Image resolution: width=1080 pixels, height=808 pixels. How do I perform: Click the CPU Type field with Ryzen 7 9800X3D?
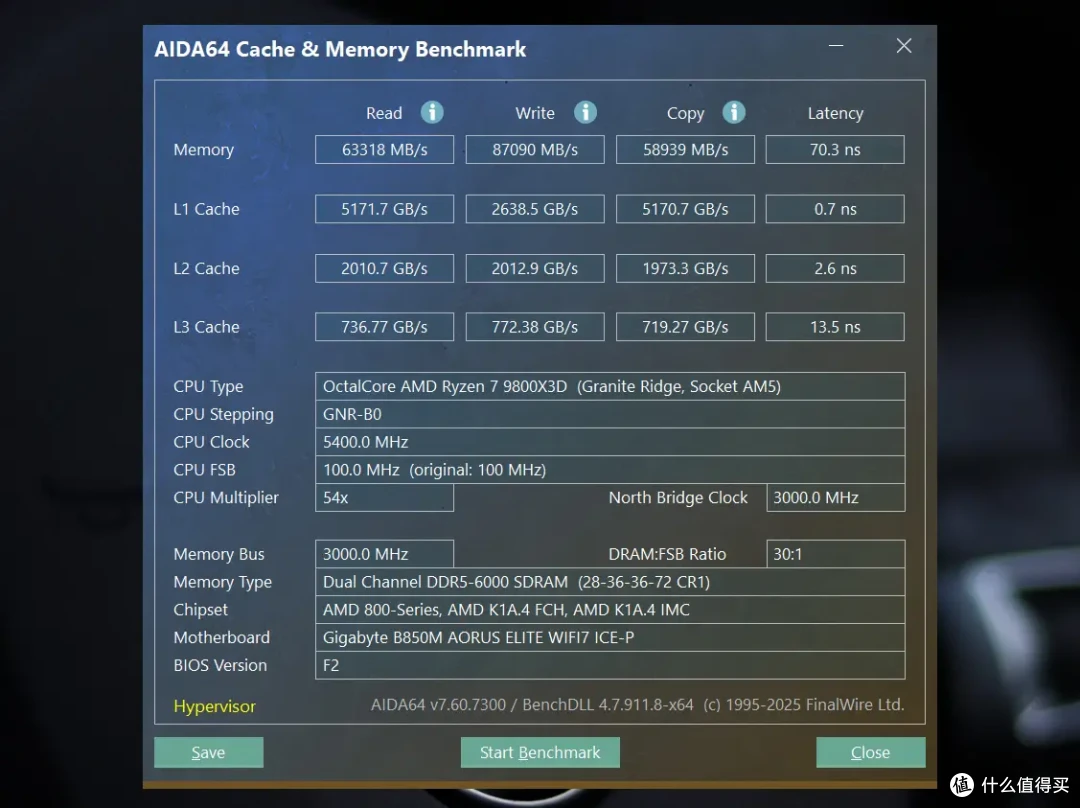coord(610,386)
